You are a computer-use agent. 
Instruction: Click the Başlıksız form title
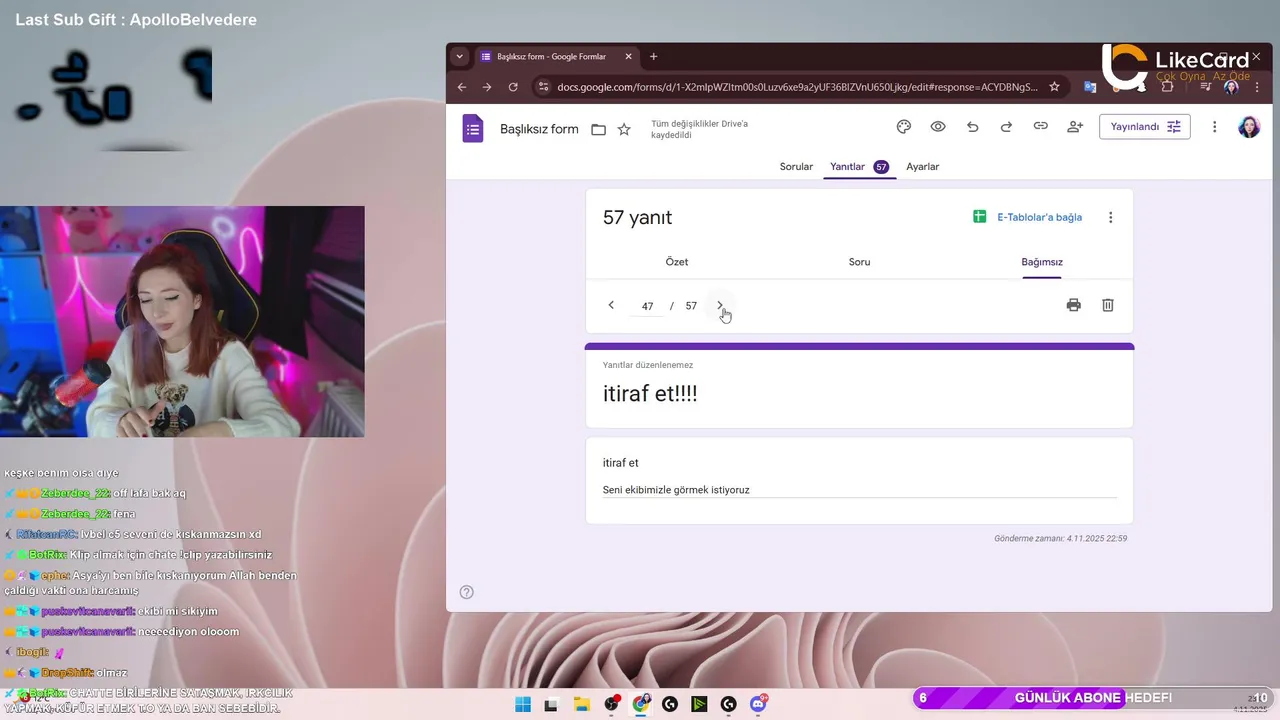coord(539,129)
